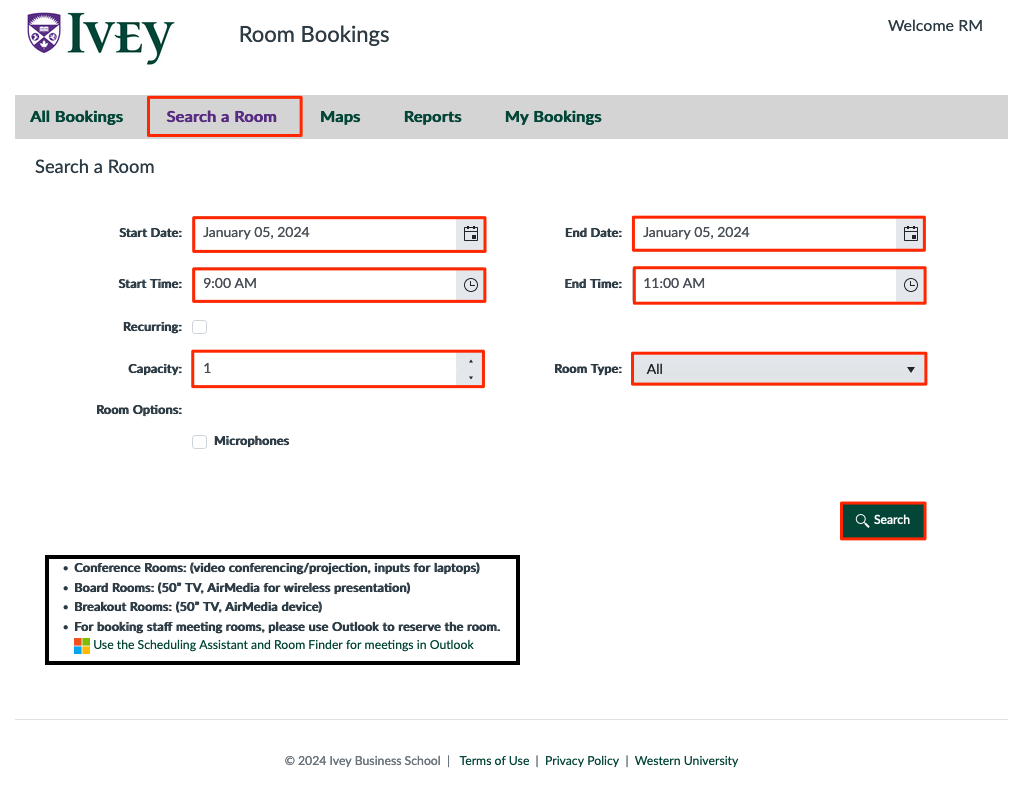Image resolution: width=1023 pixels, height=810 pixels.
Task: Open the Scheduling Assistant and Room Finder link
Action: 283,645
